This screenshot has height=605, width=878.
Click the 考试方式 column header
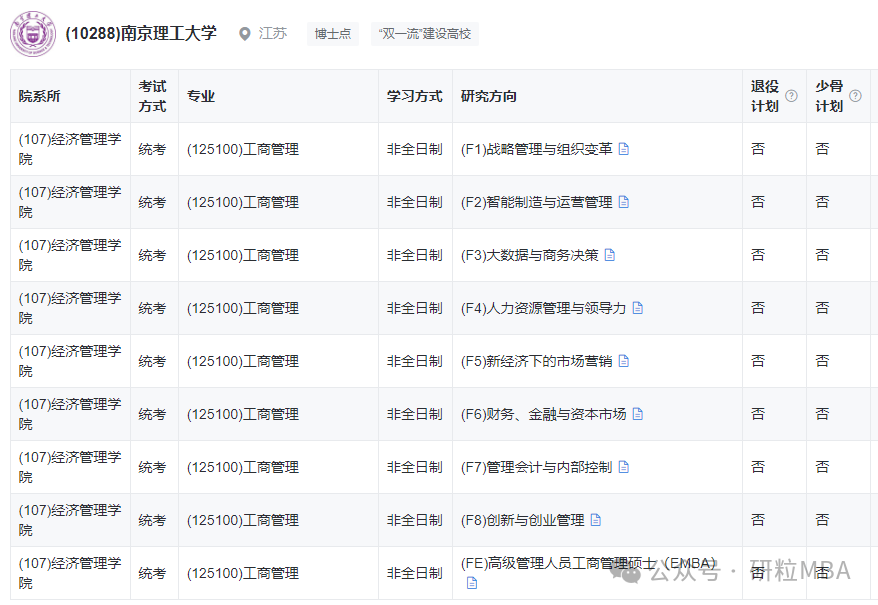(152, 96)
